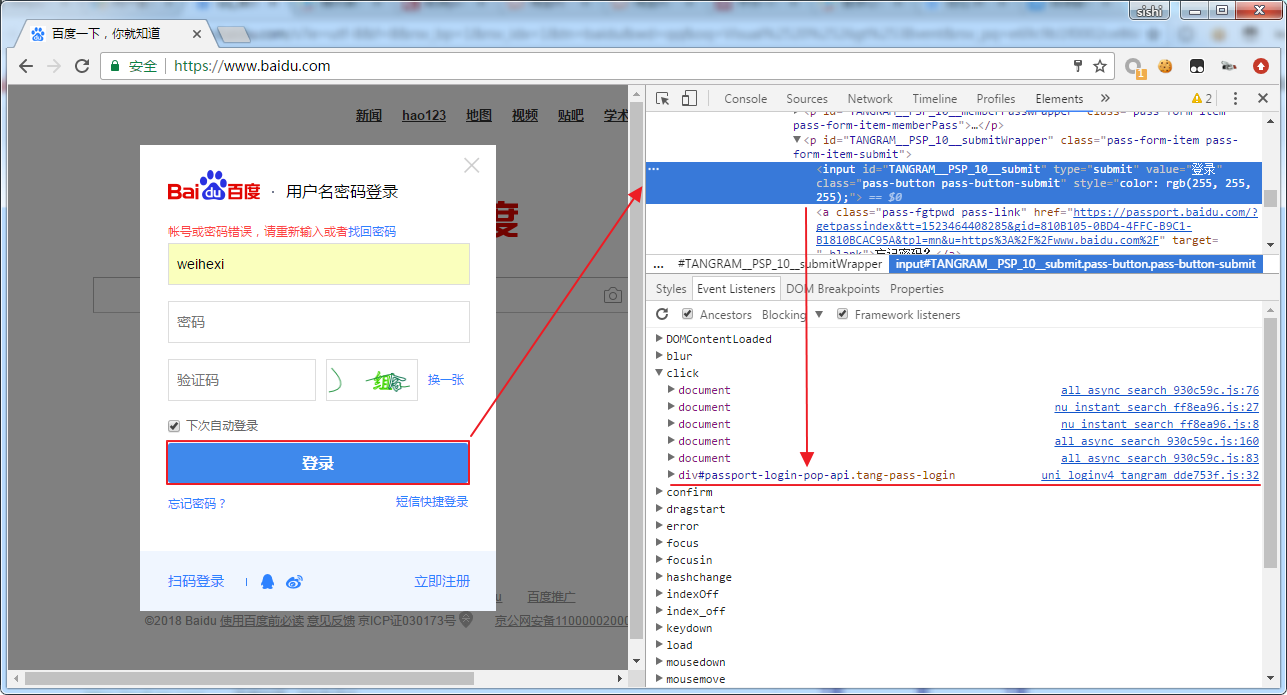Viewport: 1287px width, 695px height.
Task: Focus the username field containing weihexi
Action: [318, 264]
